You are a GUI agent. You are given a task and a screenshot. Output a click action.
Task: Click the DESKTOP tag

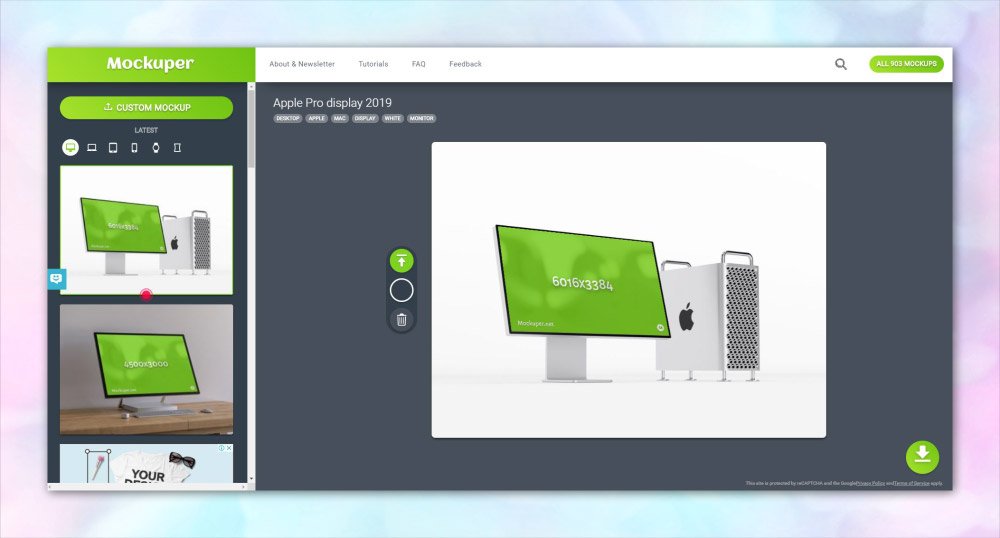tap(288, 119)
